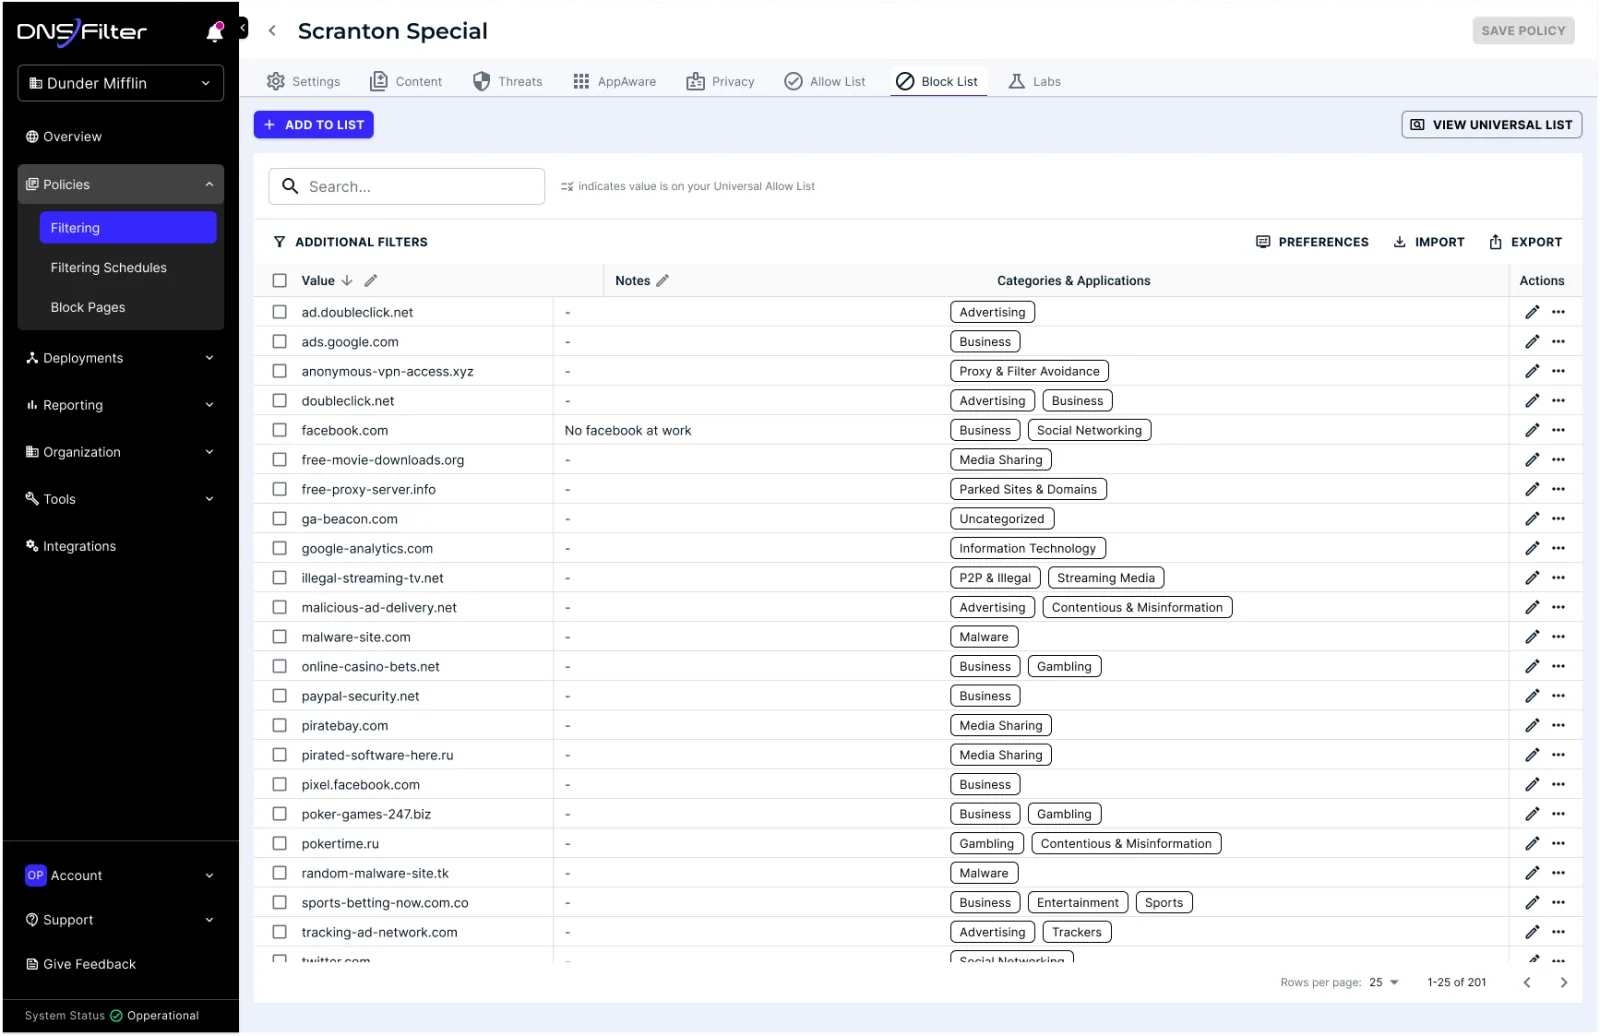Go to the previous page of results
The width and height of the screenshot is (1600, 1036).
[x=1527, y=983]
